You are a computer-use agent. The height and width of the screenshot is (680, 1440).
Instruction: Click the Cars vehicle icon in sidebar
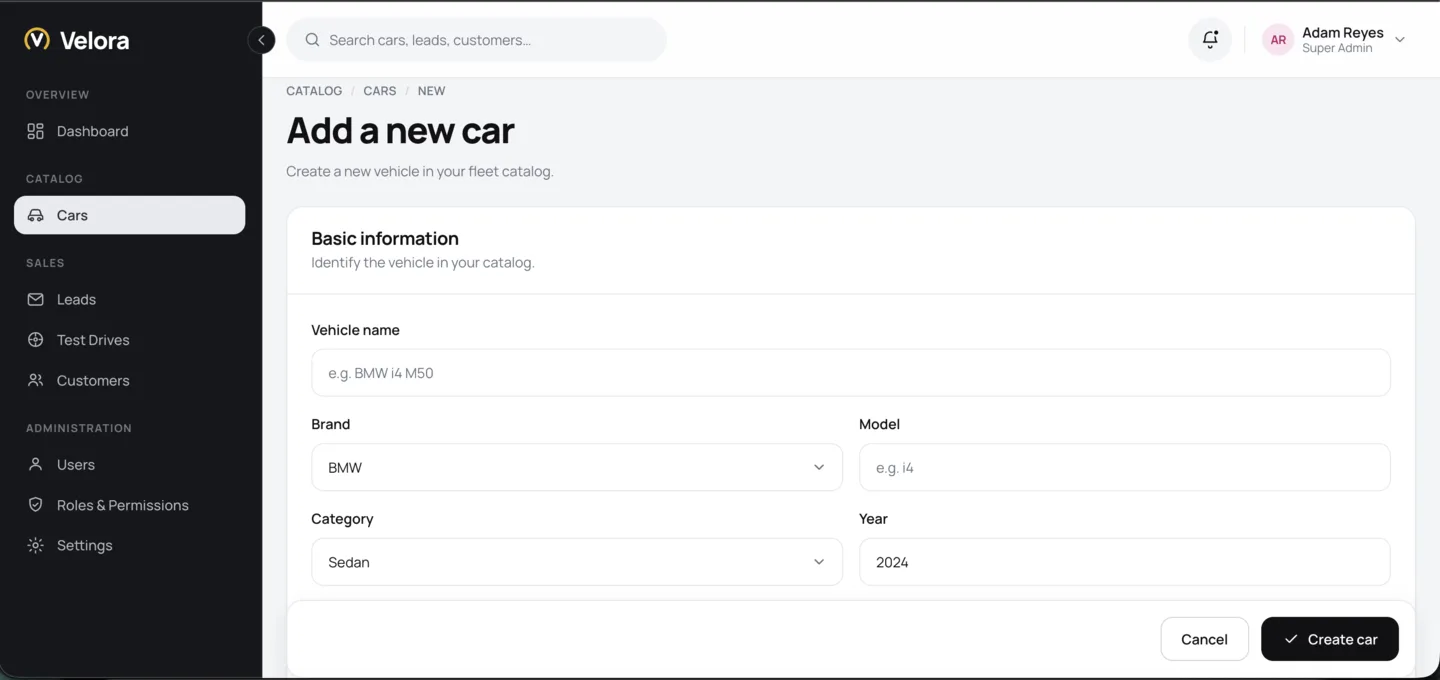pos(35,215)
